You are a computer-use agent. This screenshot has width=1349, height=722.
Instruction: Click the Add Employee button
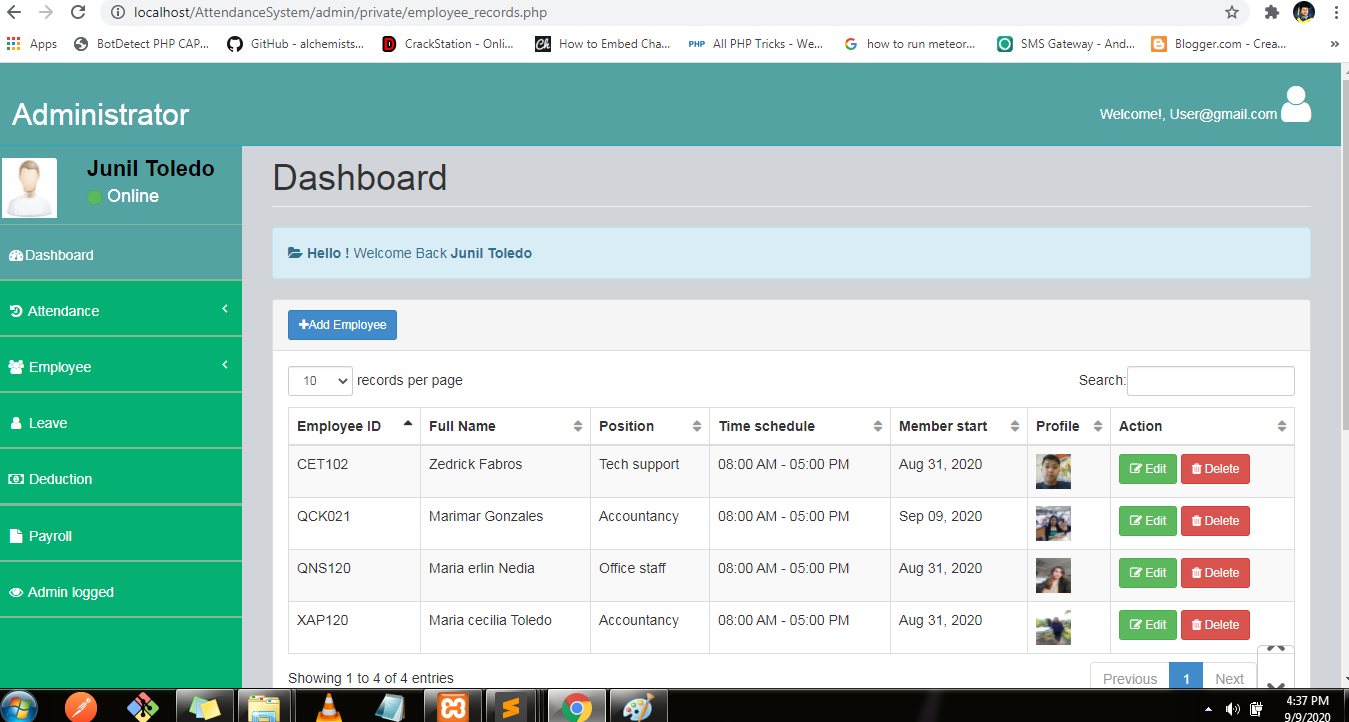pyautogui.click(x=342, y=324)
